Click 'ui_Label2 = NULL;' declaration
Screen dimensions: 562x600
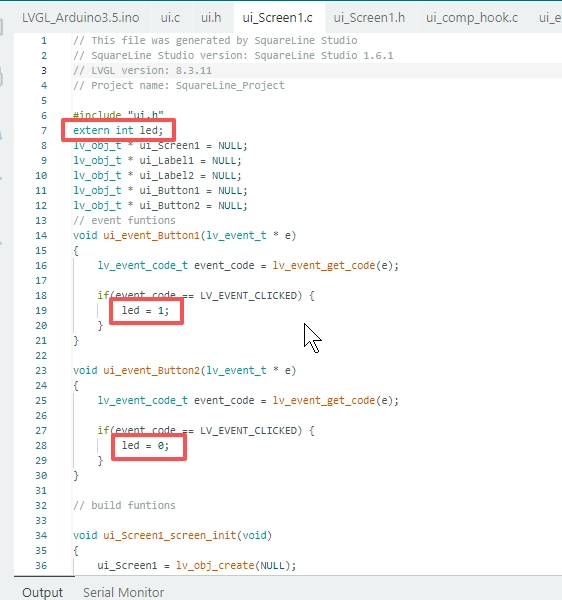191,176
